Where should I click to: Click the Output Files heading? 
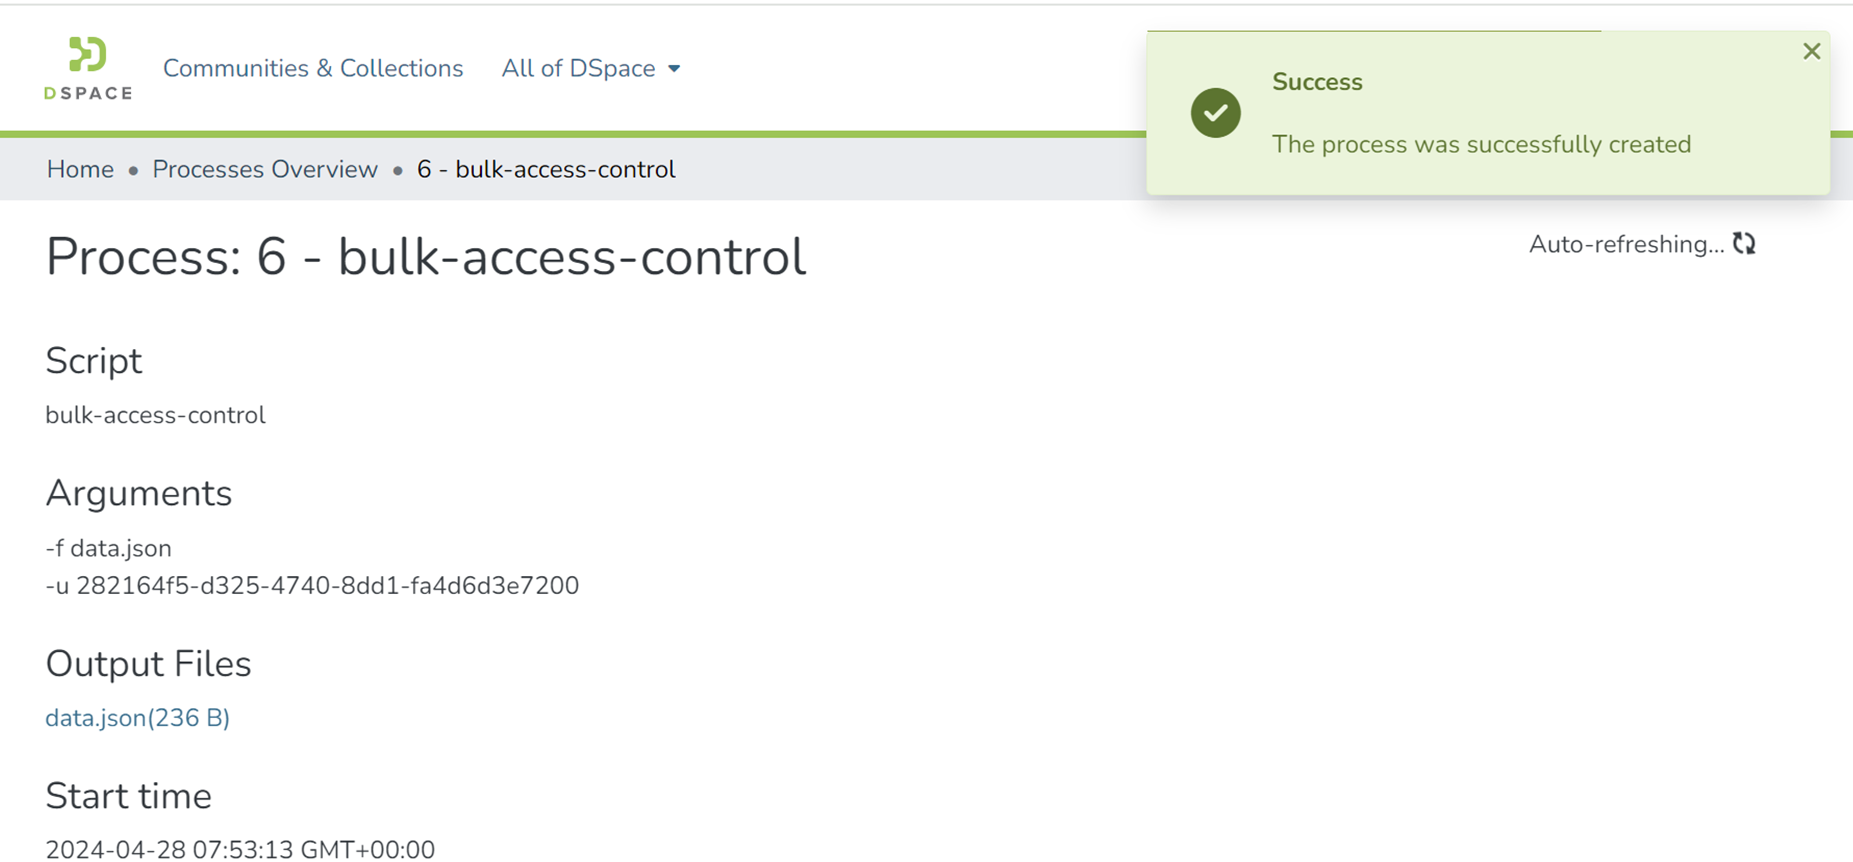pyautogui.click(x=148, y=664)
